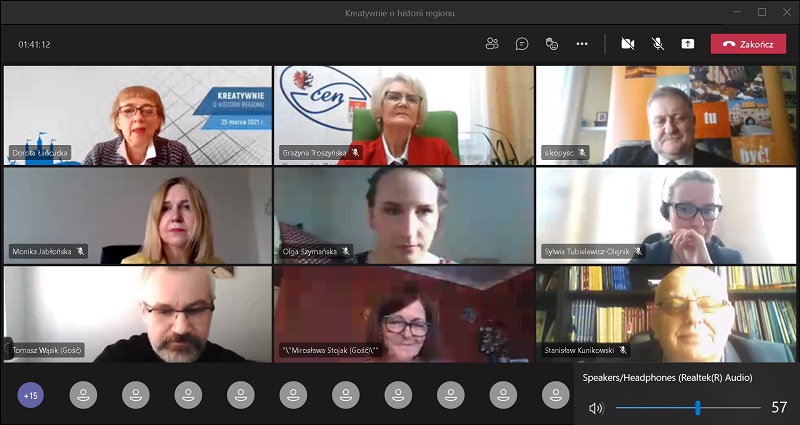Maximize the Teams meeting window
The width and height of the screenshot is (800, 425).
coord(762,12)
